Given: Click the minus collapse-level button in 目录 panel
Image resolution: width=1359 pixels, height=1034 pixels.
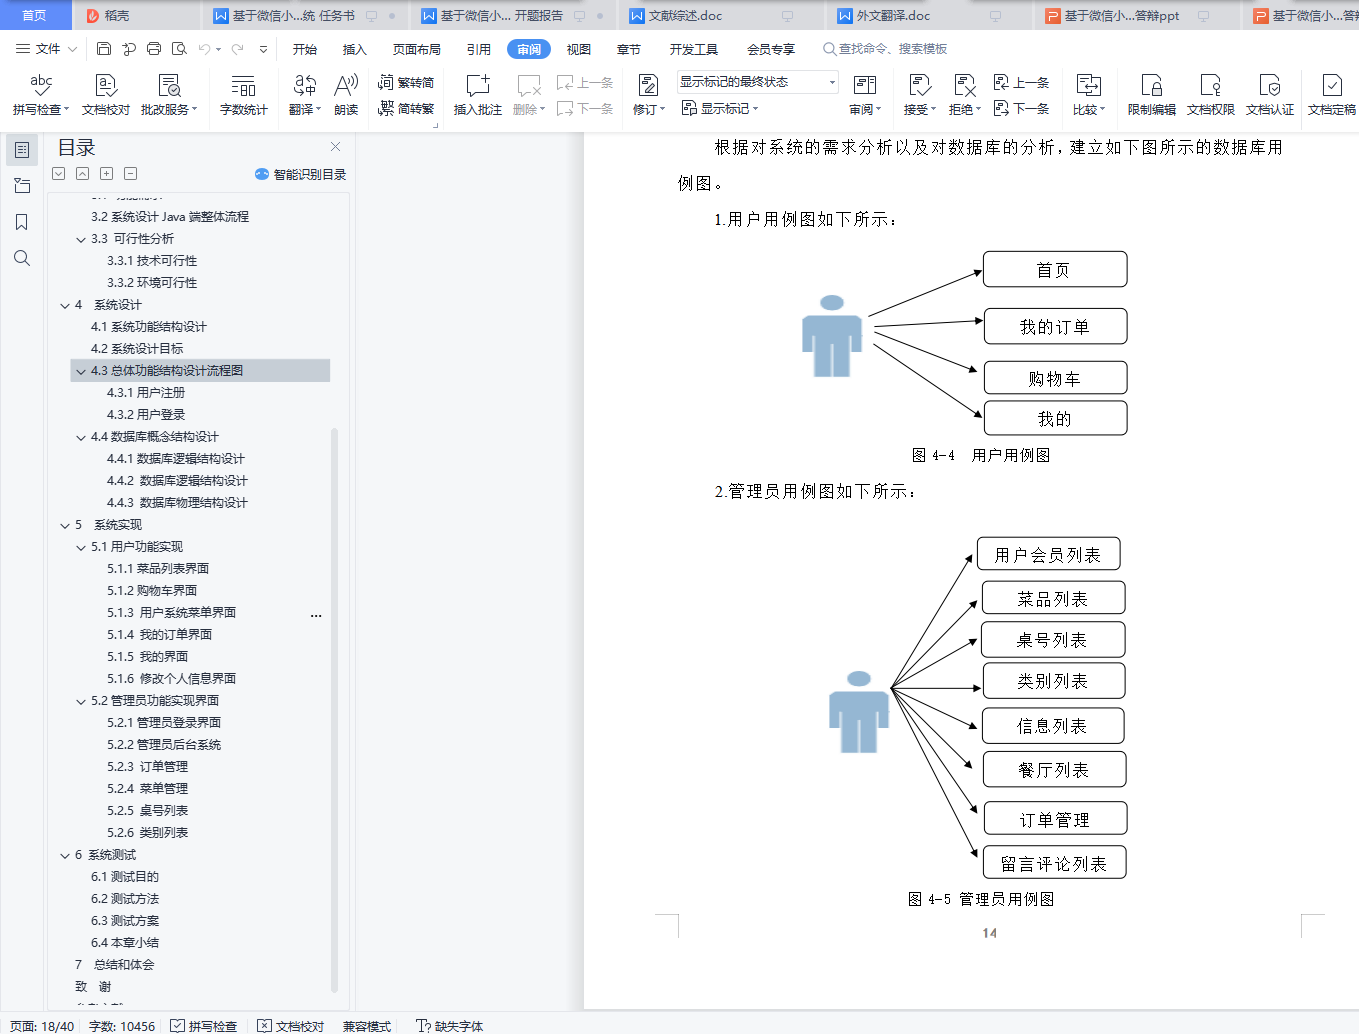Looking at the screenshot, I should point(131,174).
